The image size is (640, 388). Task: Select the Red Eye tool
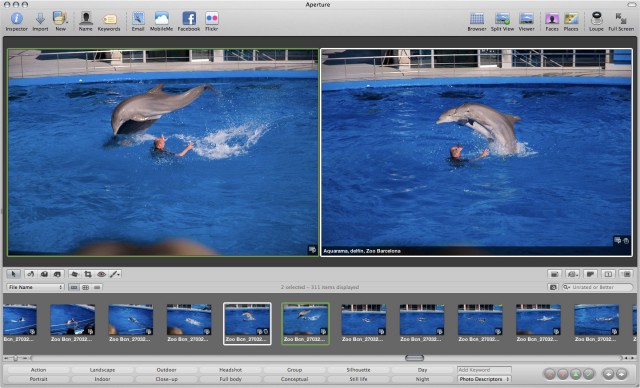point(101,274)
